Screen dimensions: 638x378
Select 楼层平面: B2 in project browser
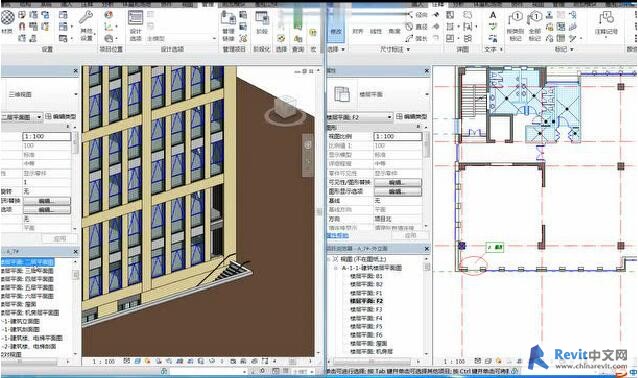366,284
